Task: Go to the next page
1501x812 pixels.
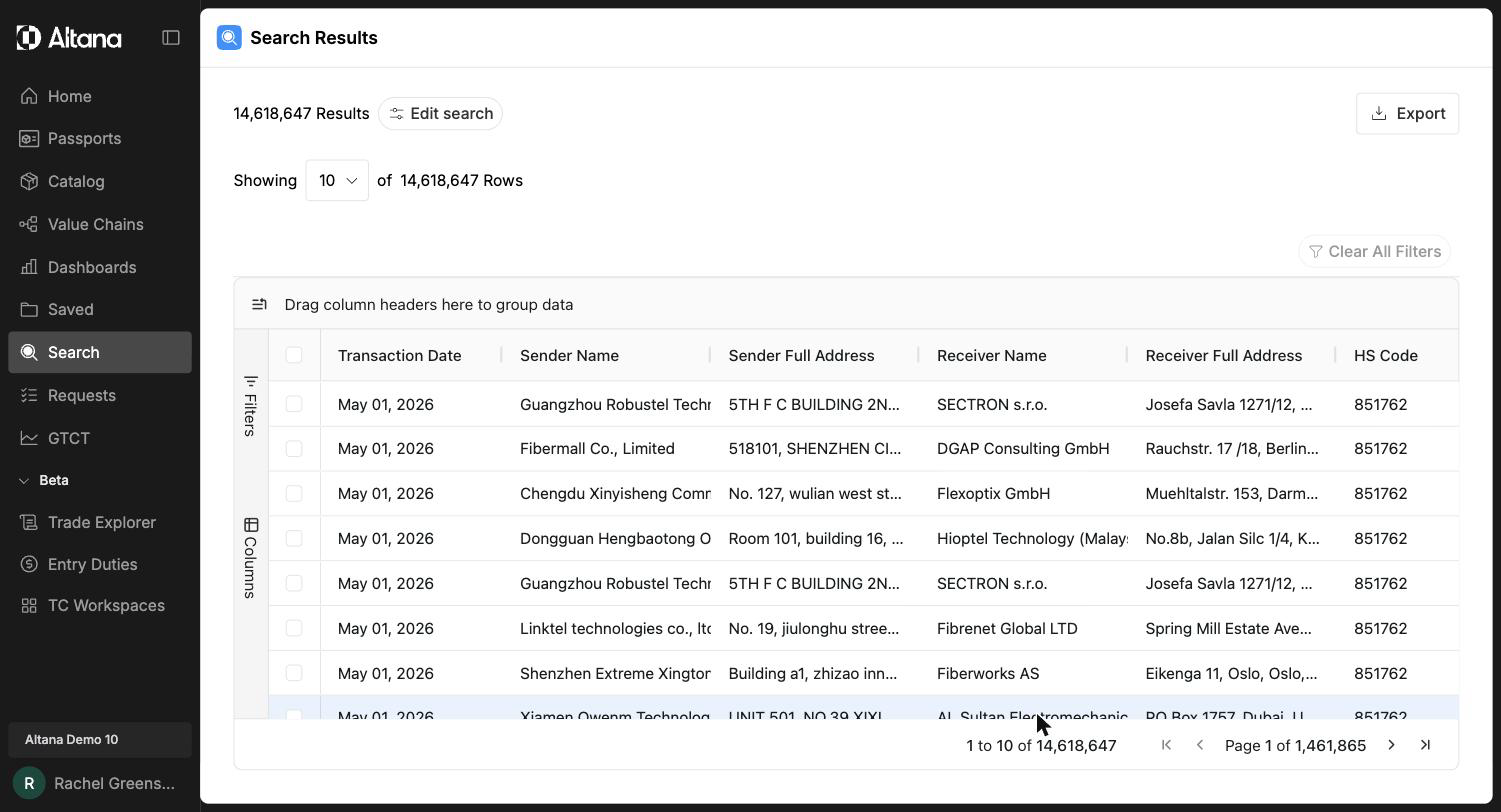Action: point(1391,745)
